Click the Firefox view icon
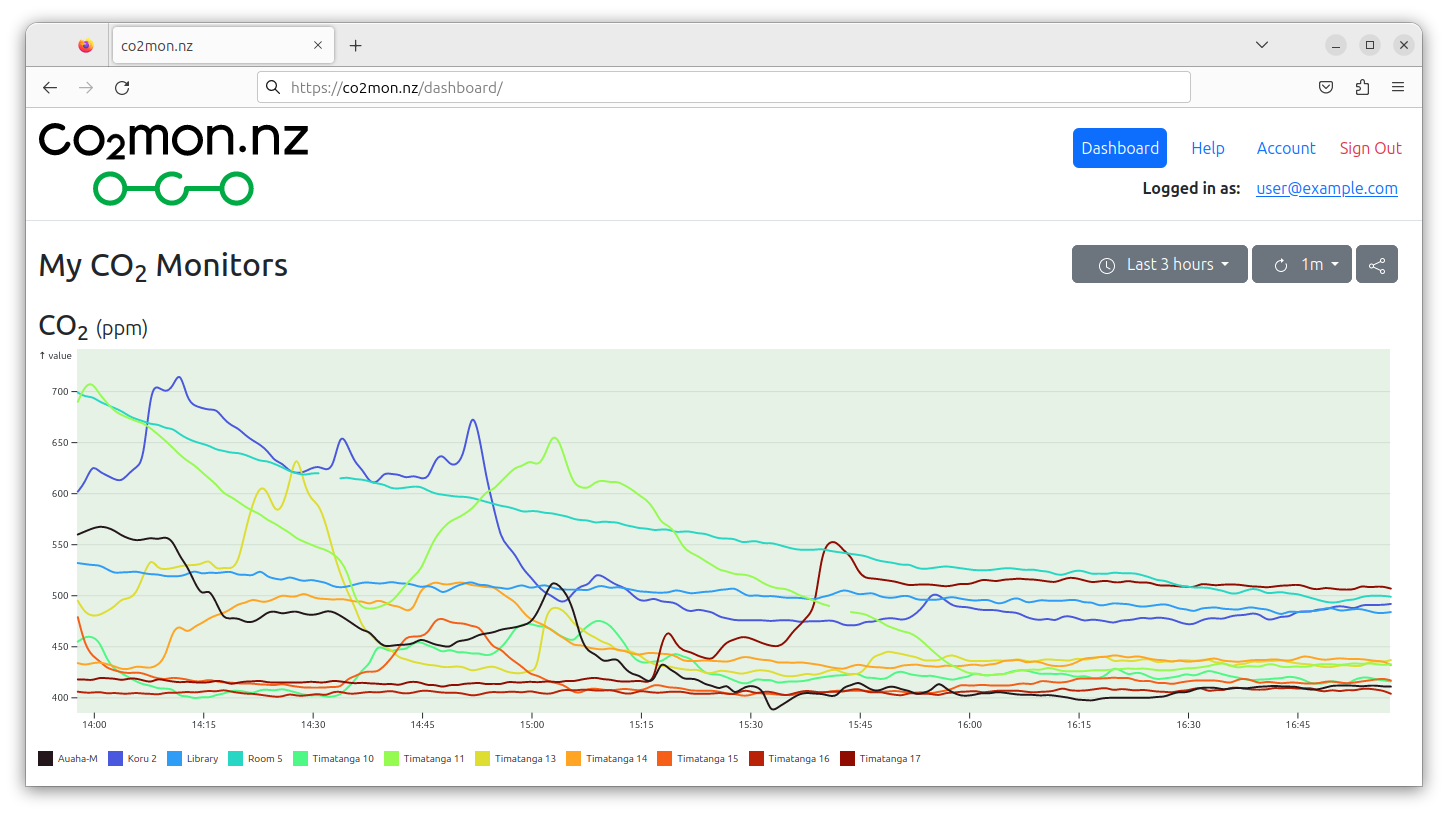Viewport: 1448px width, 815px height. 85,45
